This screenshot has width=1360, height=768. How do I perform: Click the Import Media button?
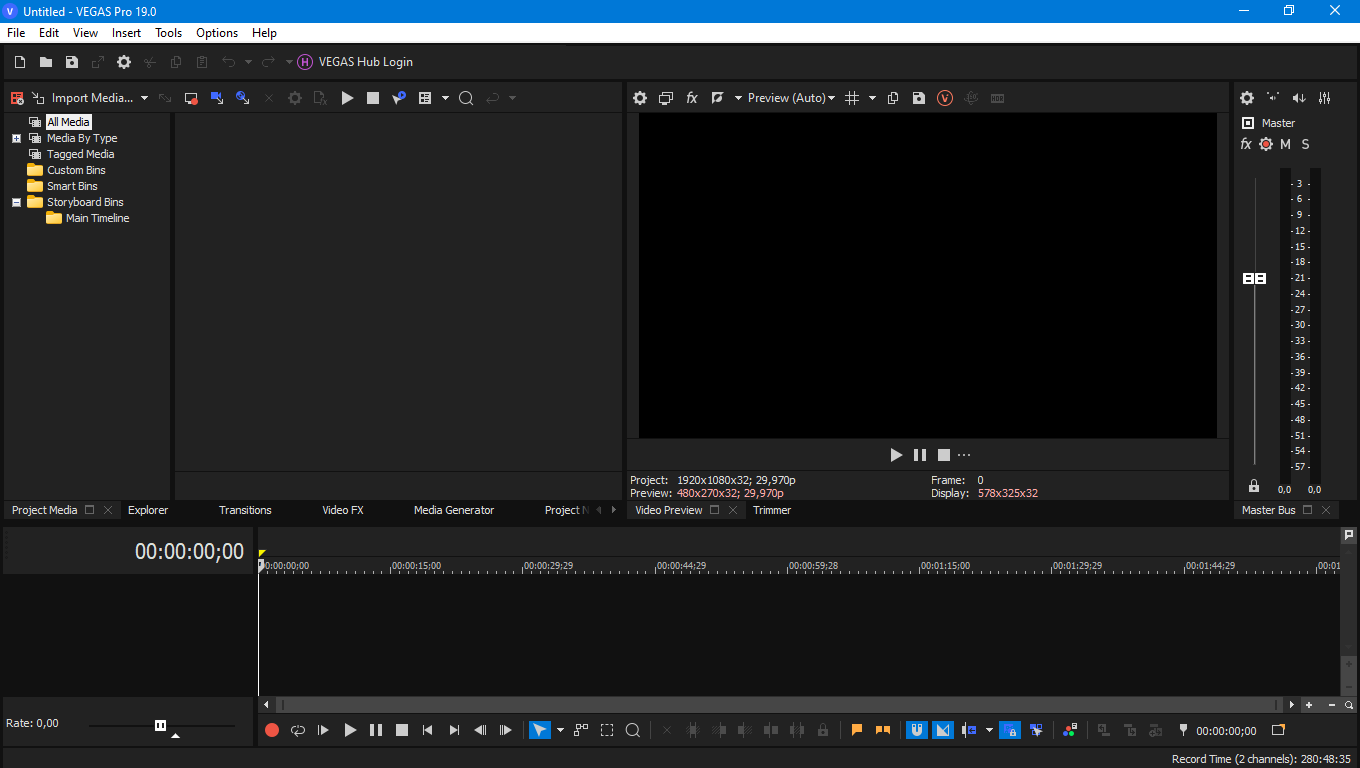[82, 98]
